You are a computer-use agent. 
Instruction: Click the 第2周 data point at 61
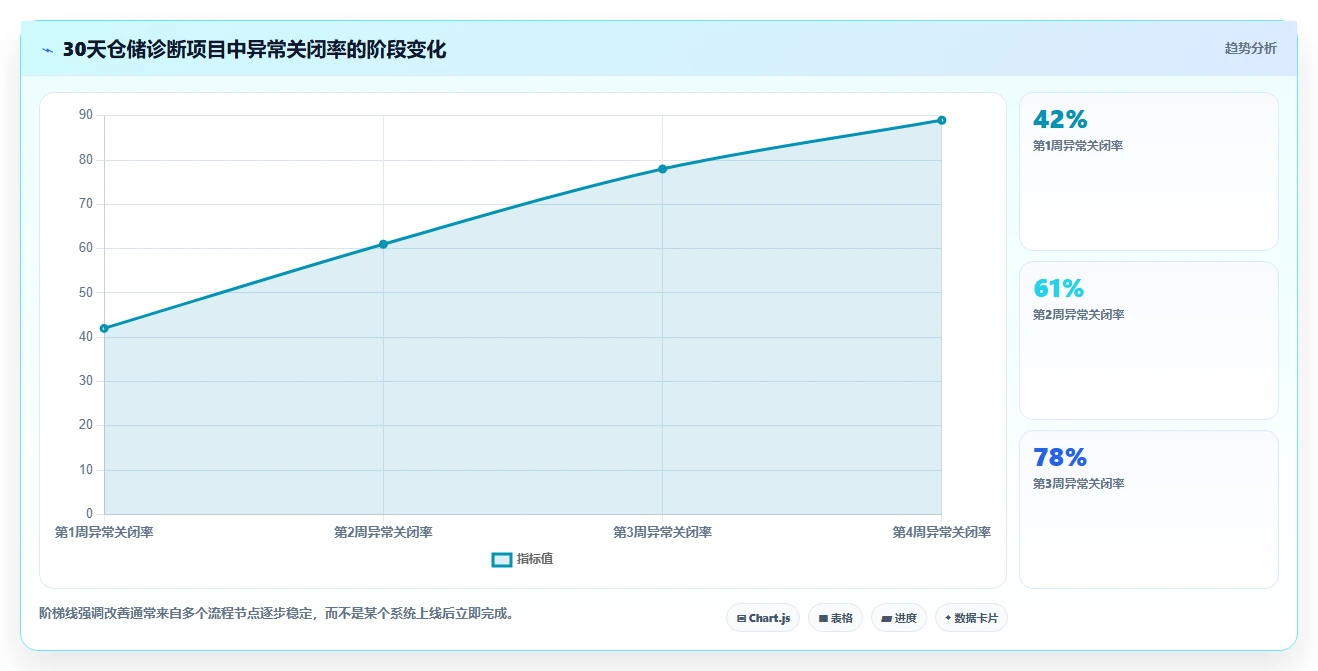pos(383,244)
